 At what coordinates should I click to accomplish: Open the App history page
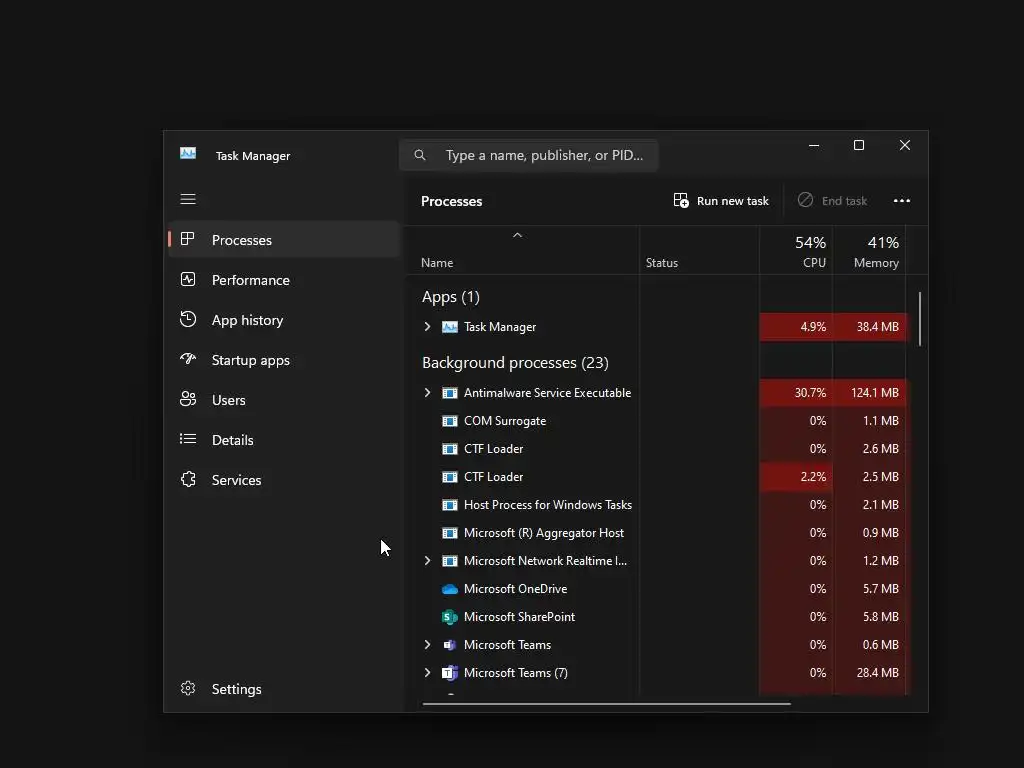tap(284, 320)
